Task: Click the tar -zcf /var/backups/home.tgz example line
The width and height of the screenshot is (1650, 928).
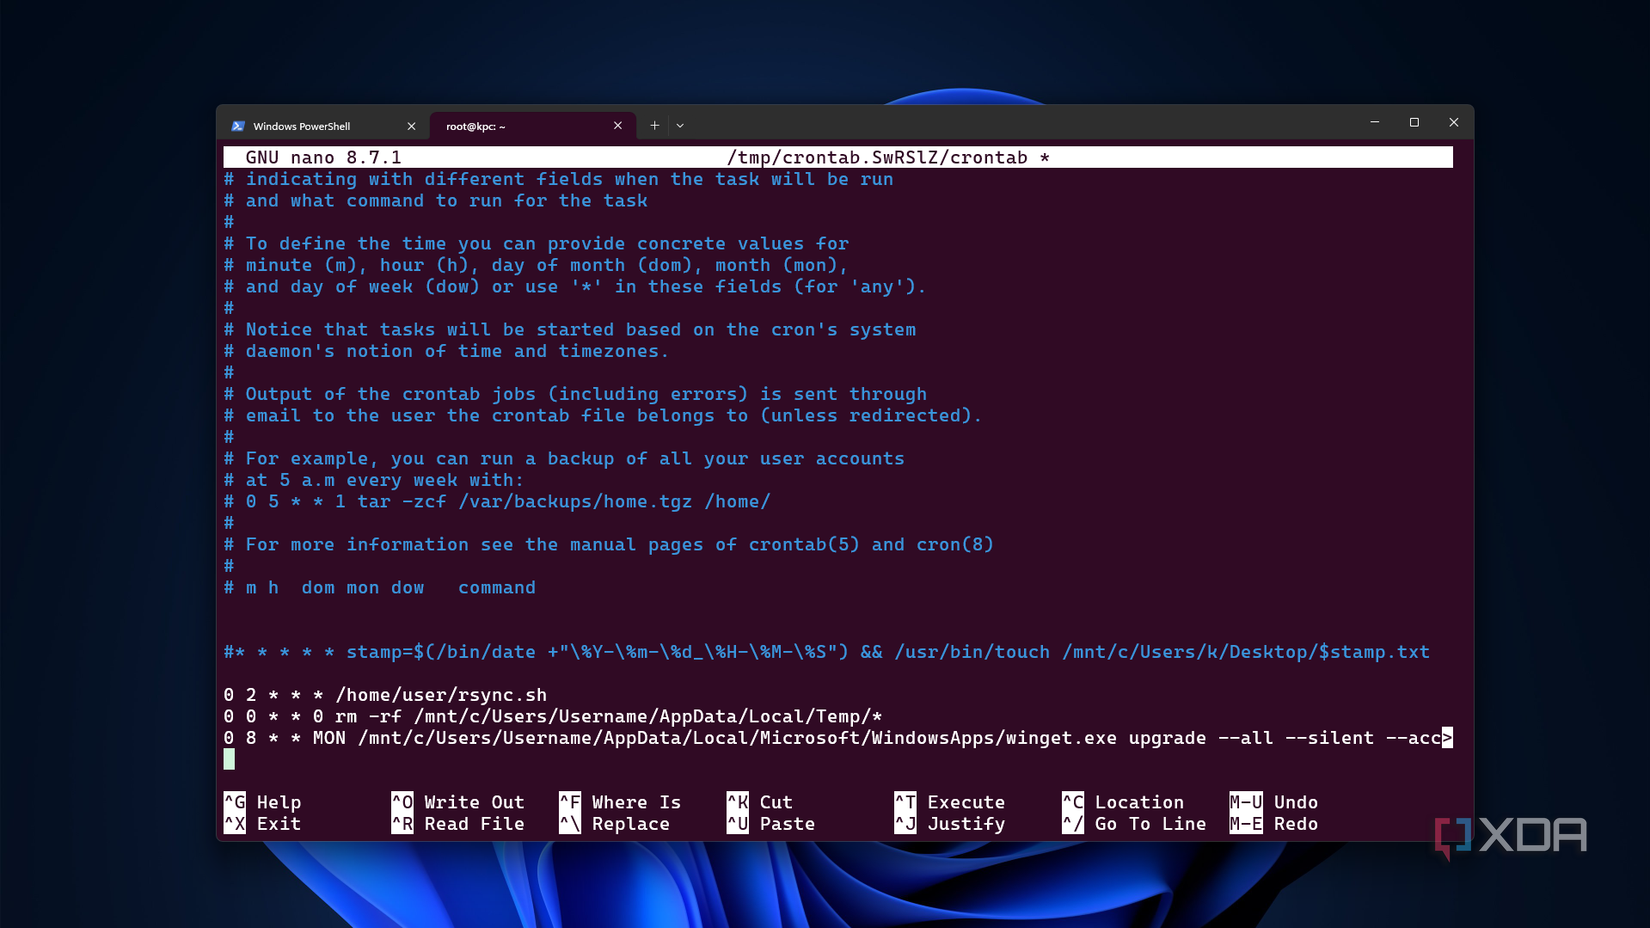Action: click(x=497, y=502)
